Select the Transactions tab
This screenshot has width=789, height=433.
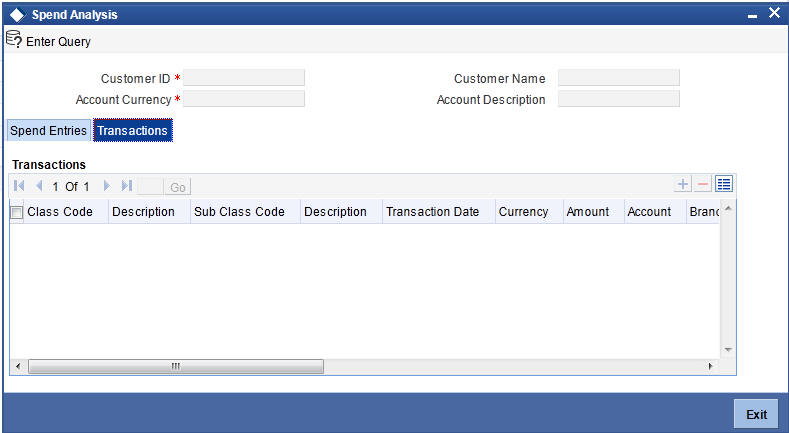(x=133, y=130)
